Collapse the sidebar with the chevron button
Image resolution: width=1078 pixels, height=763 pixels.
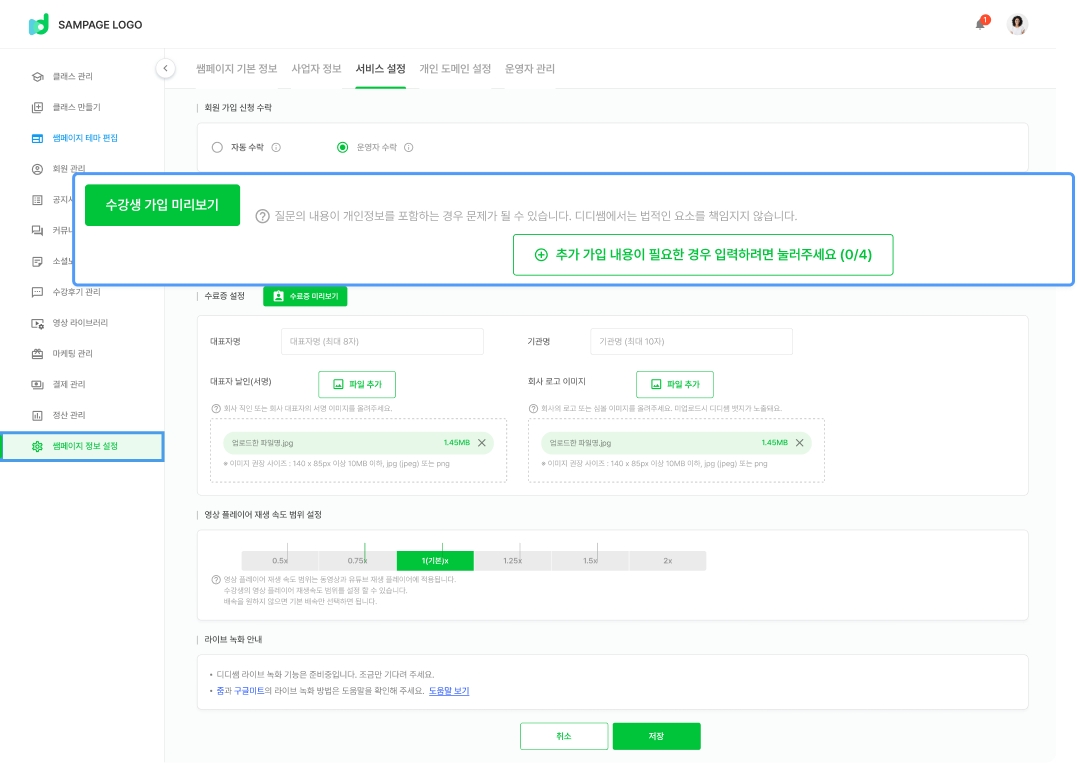(165, 68)
